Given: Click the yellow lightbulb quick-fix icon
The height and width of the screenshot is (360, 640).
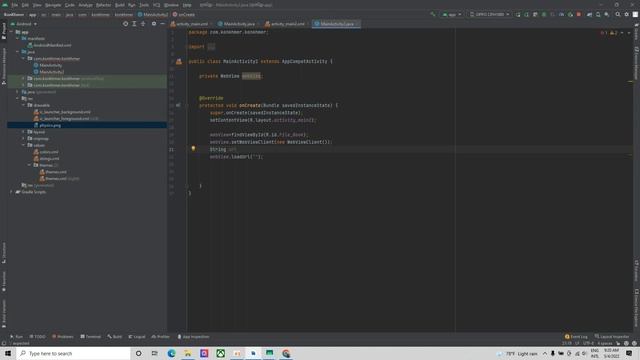Looking at the screenshot, I should point(193,149).
